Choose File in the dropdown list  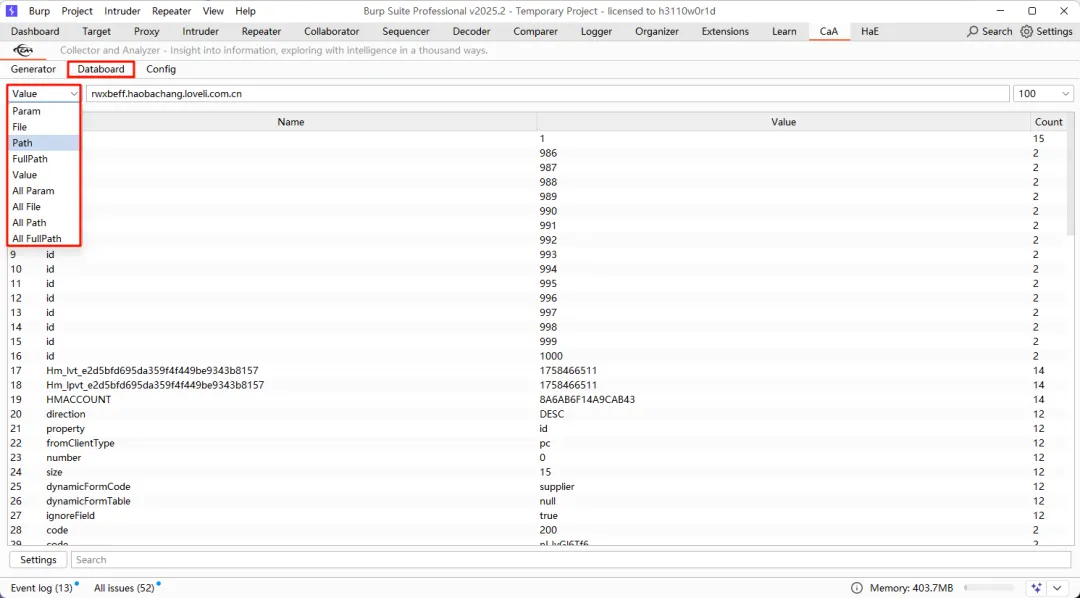44,127
